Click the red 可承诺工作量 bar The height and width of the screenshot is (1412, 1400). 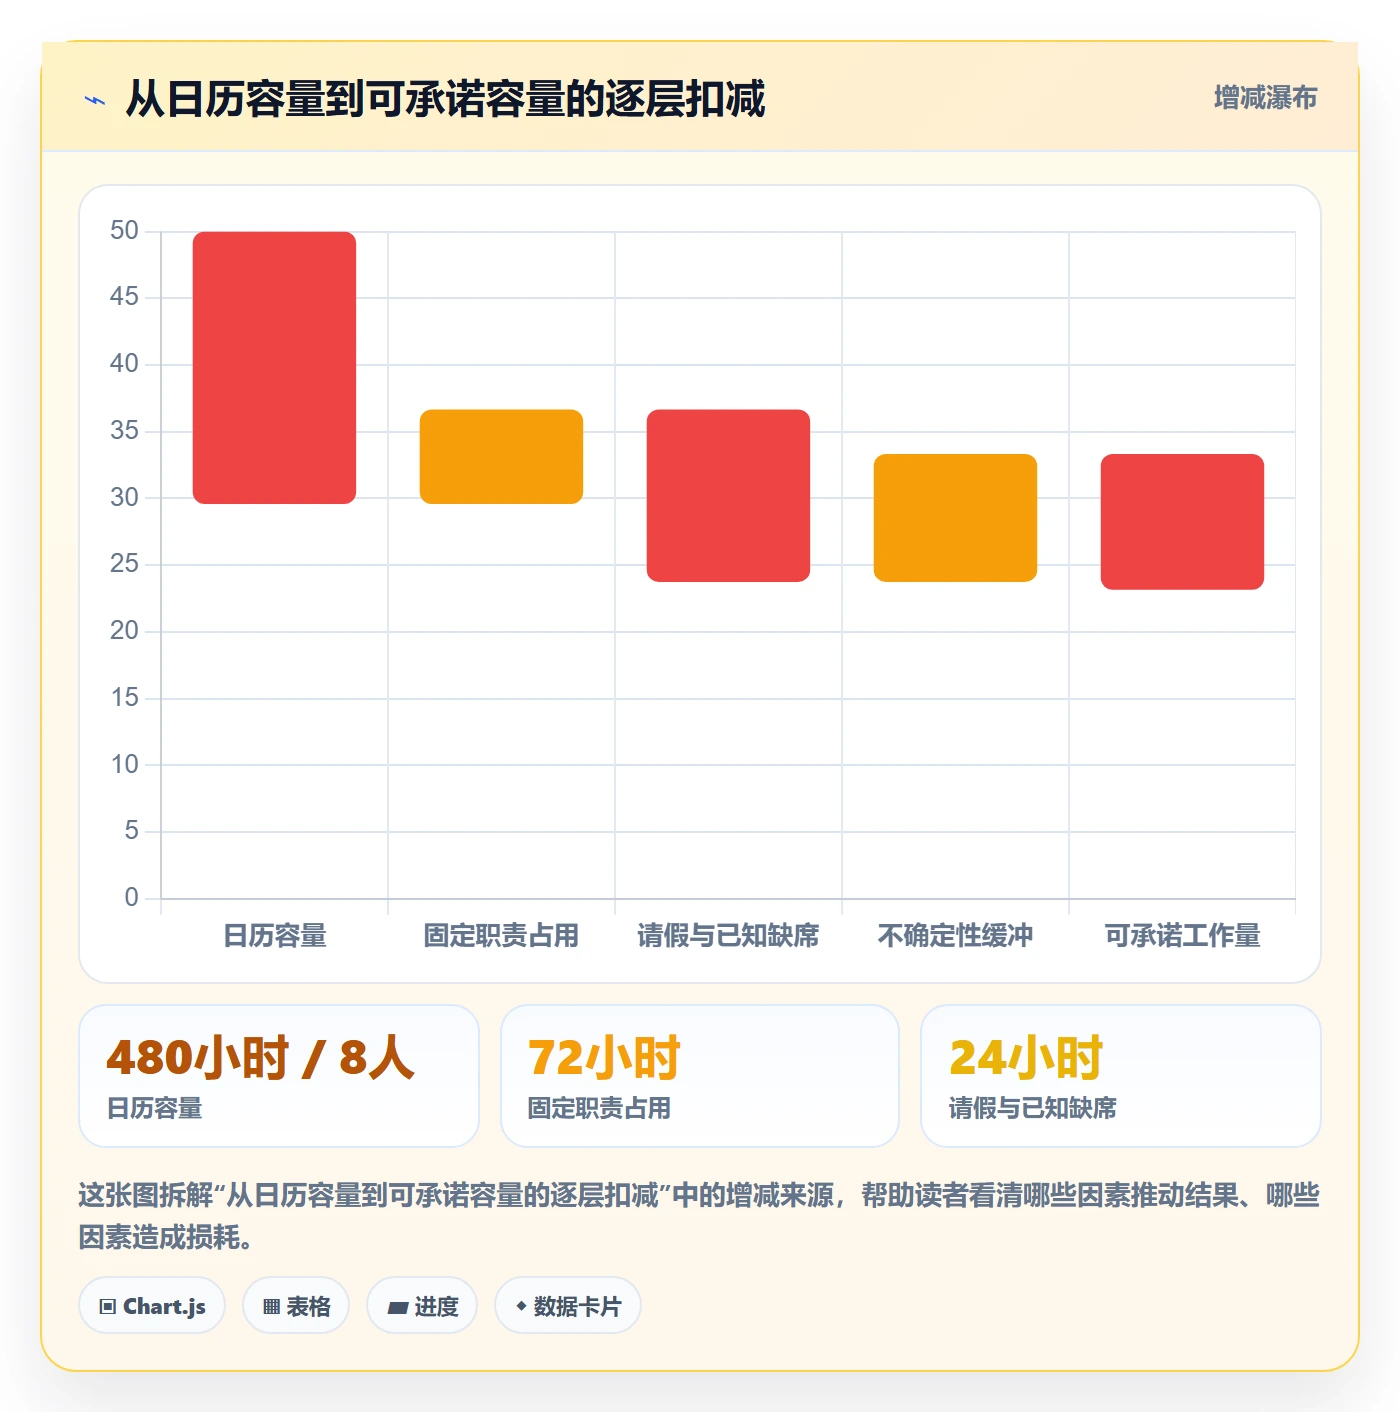[x=1182, y=522]
